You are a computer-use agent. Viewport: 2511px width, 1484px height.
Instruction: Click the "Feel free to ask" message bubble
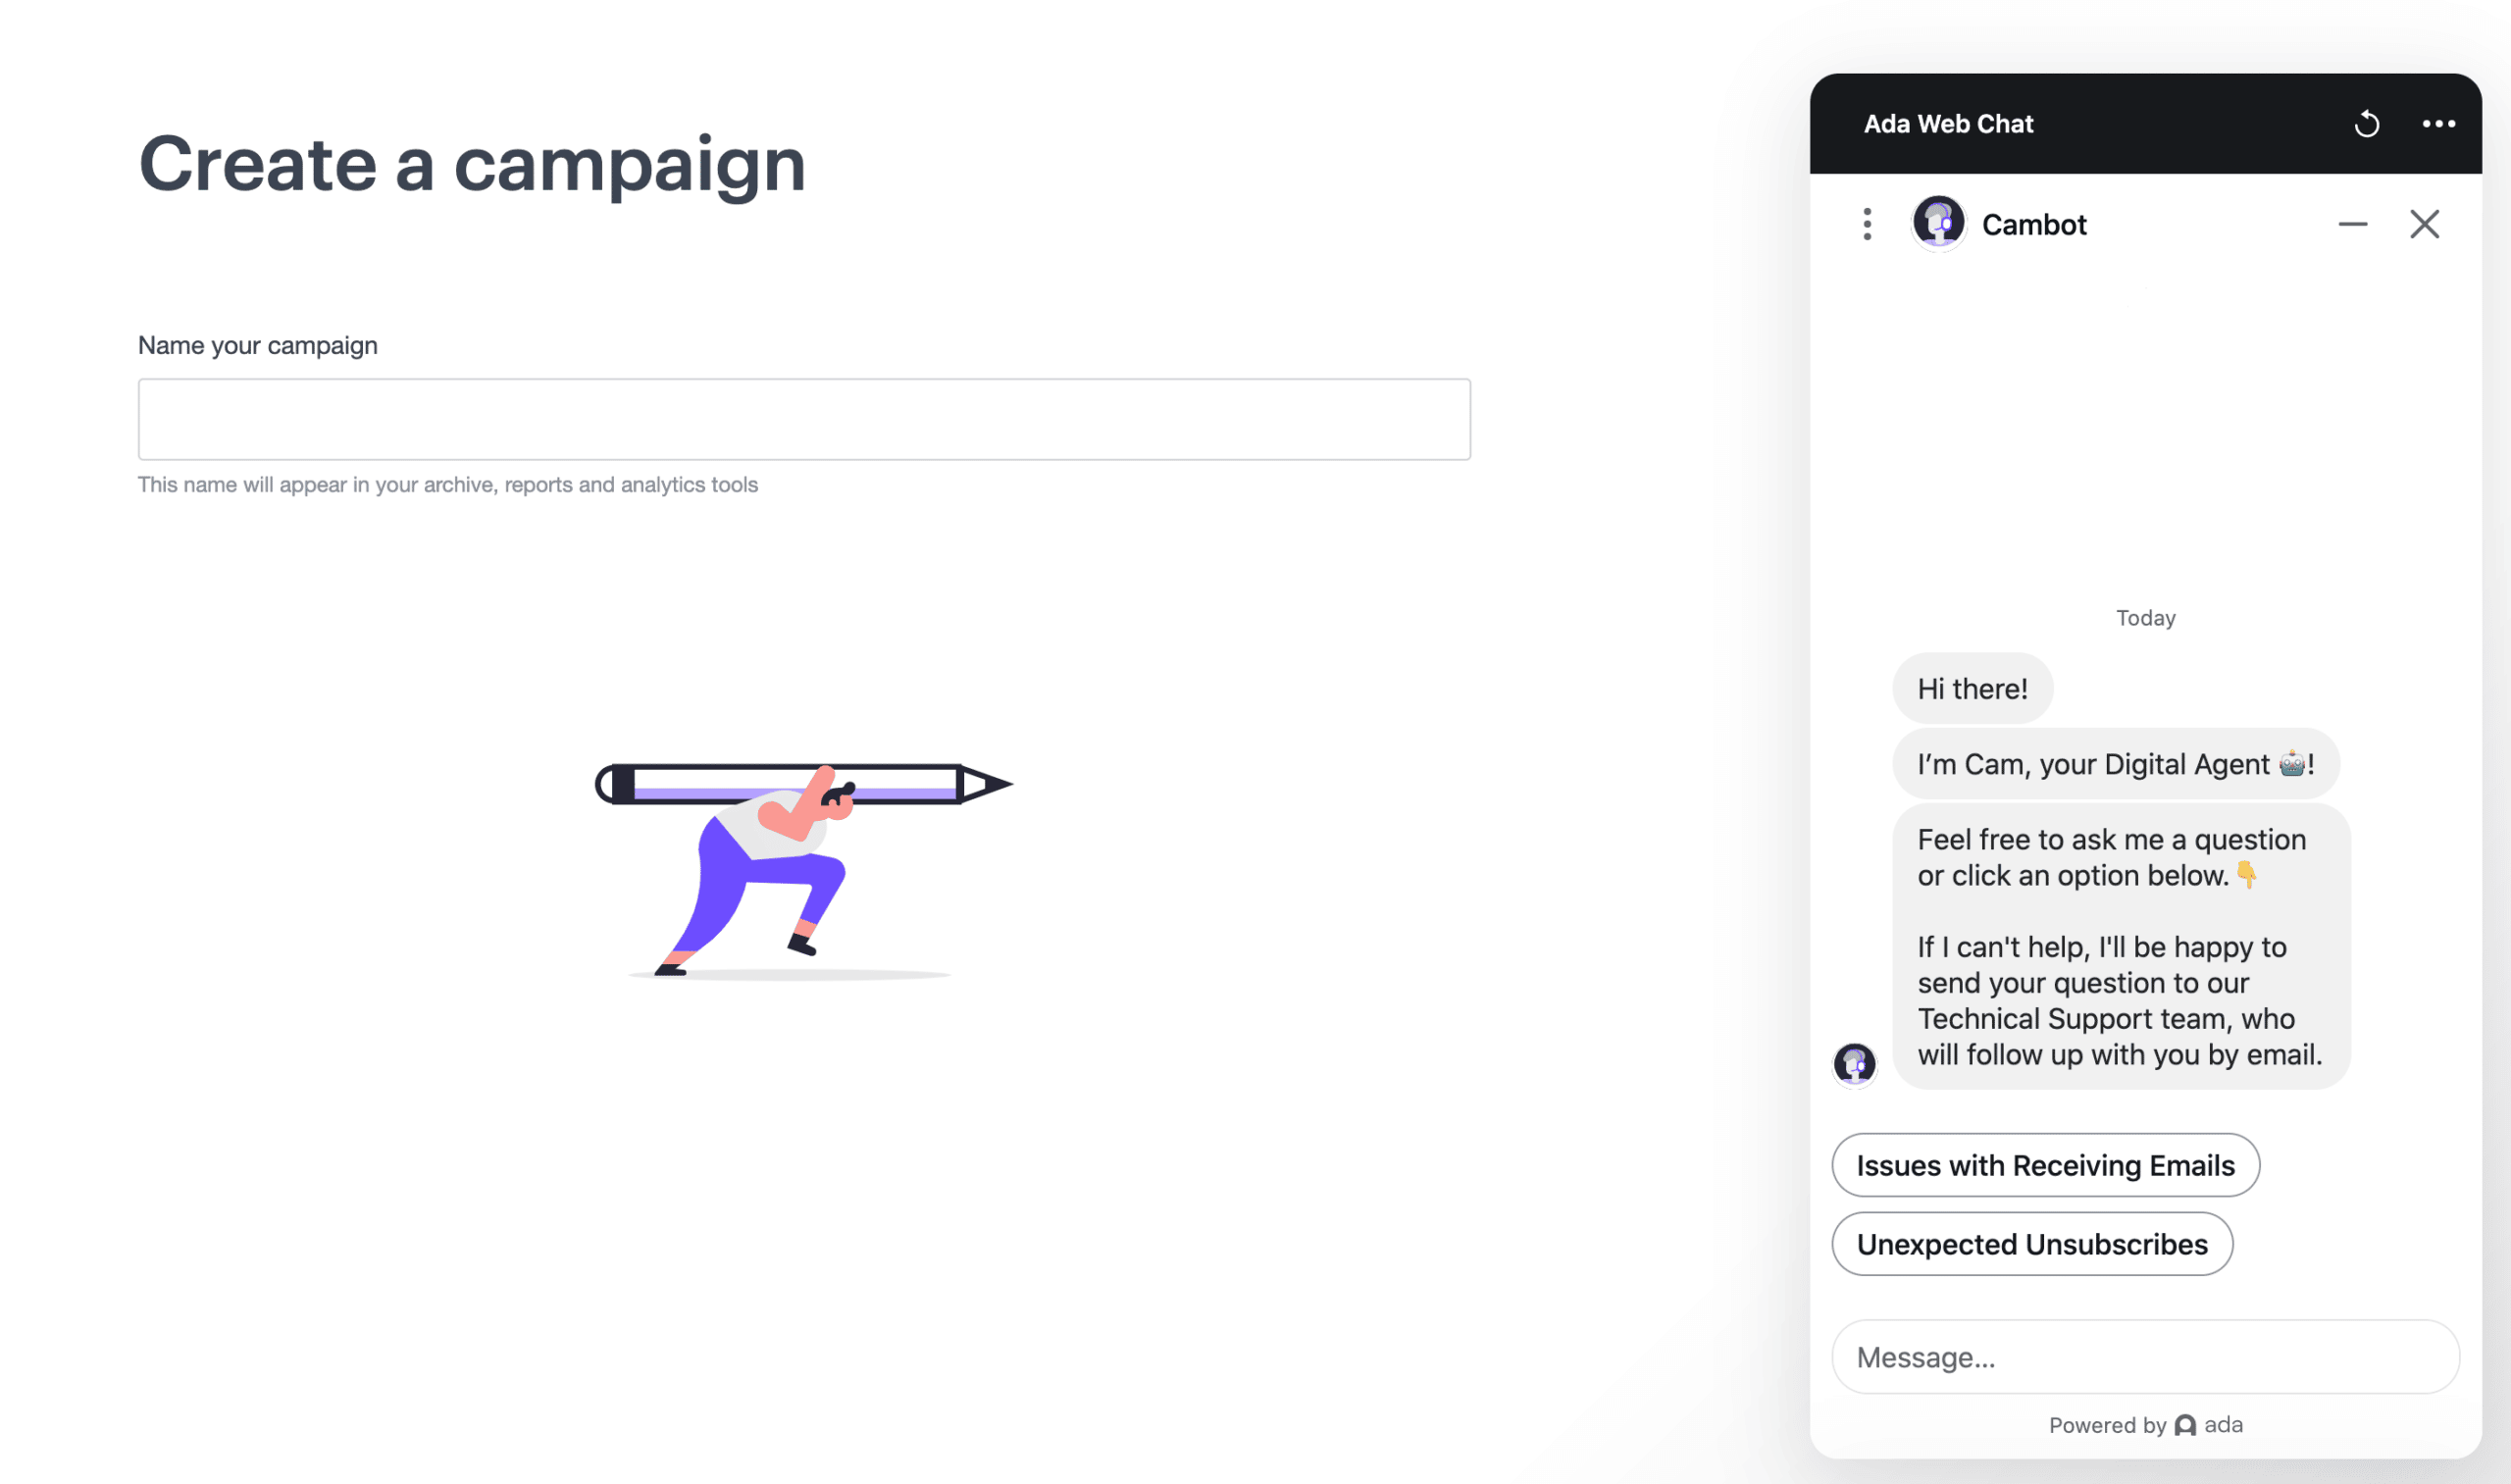pos(2120,946)
